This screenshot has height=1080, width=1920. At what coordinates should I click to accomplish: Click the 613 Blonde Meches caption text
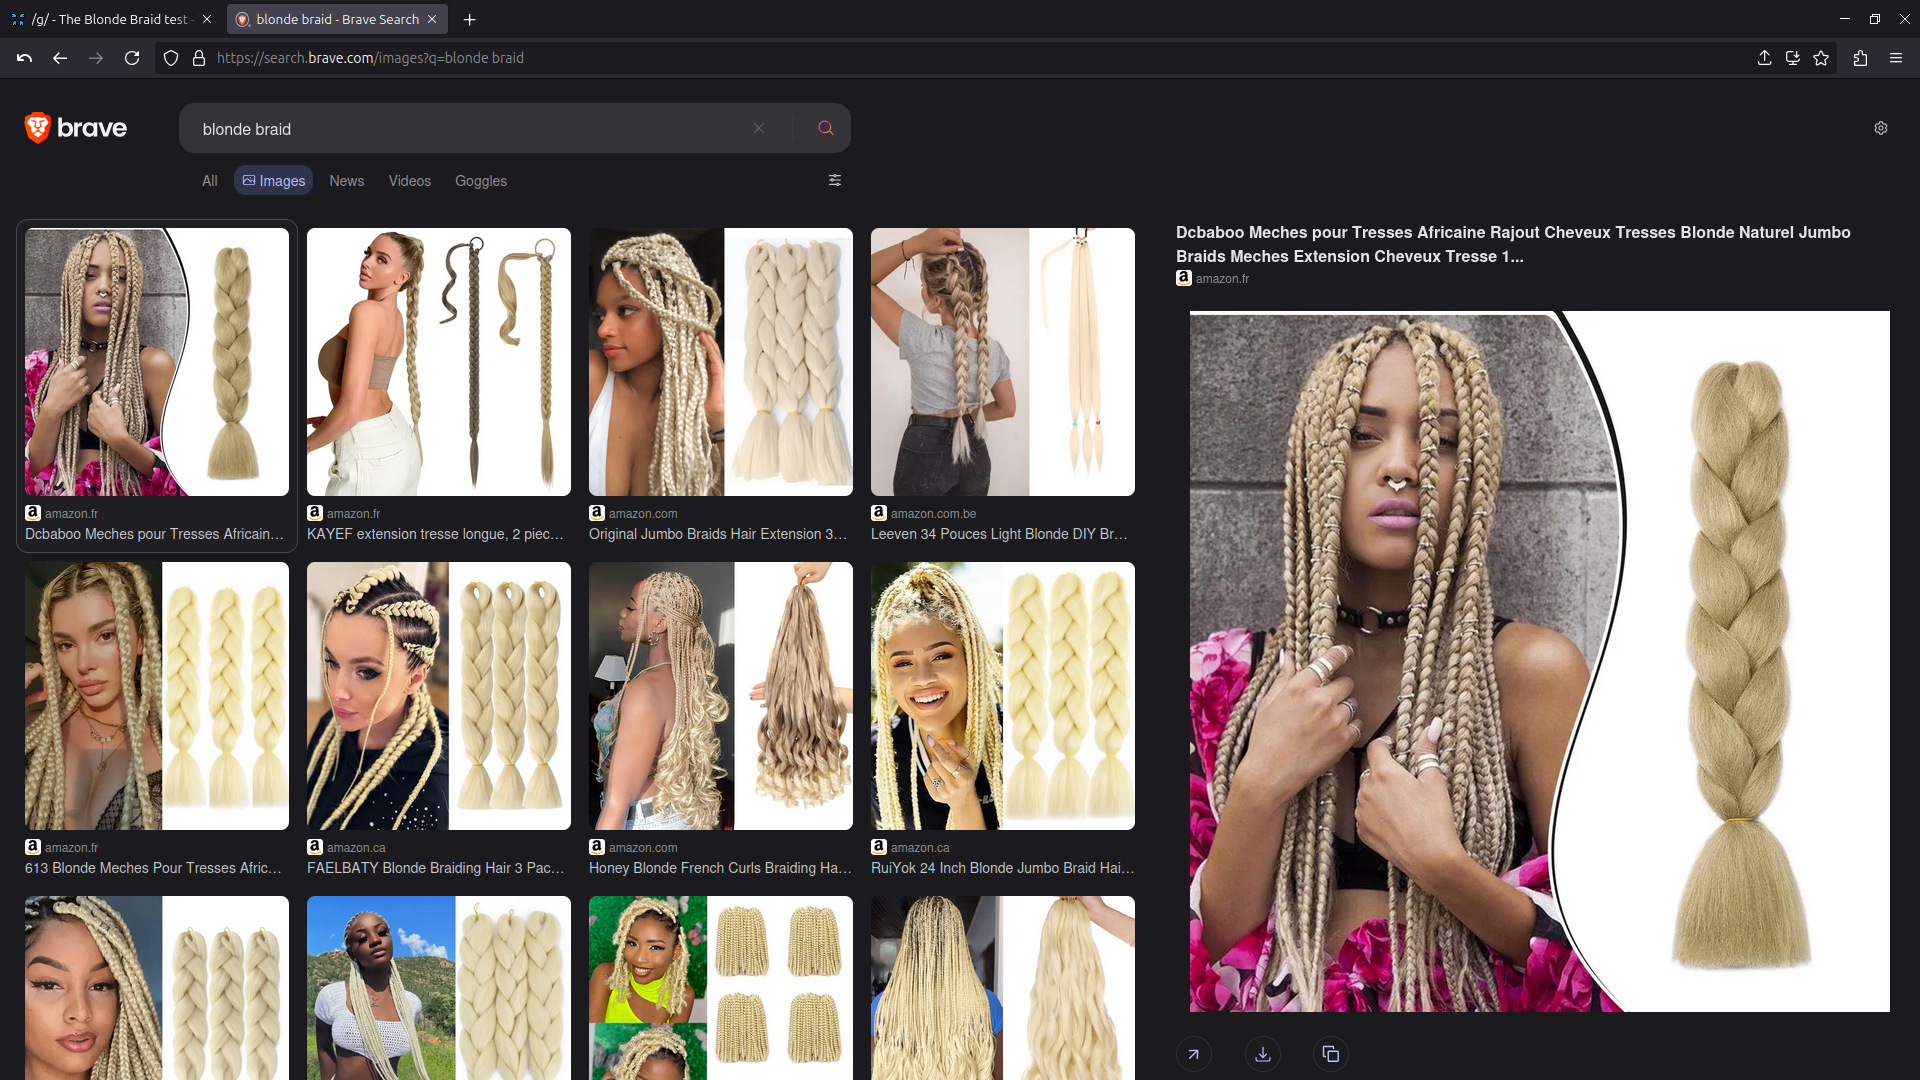pos(153,868)
